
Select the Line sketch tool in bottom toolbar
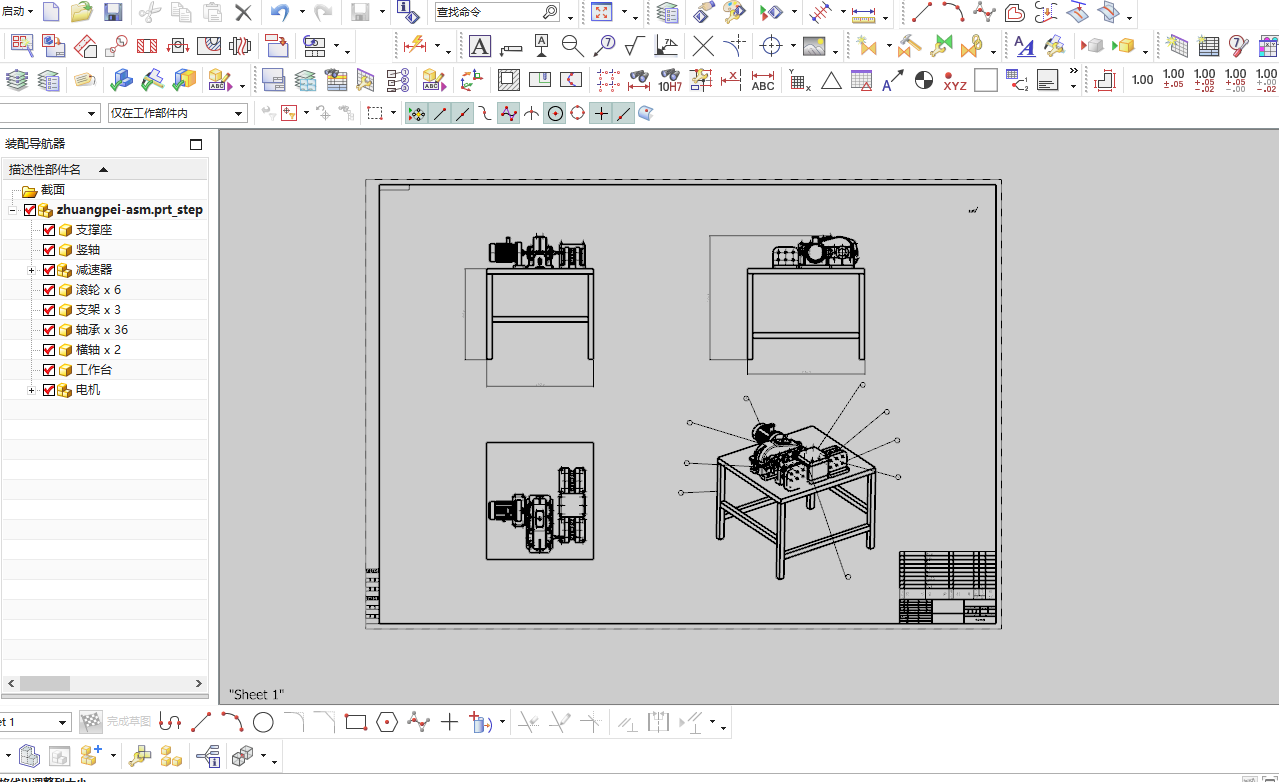pos(201,722)
